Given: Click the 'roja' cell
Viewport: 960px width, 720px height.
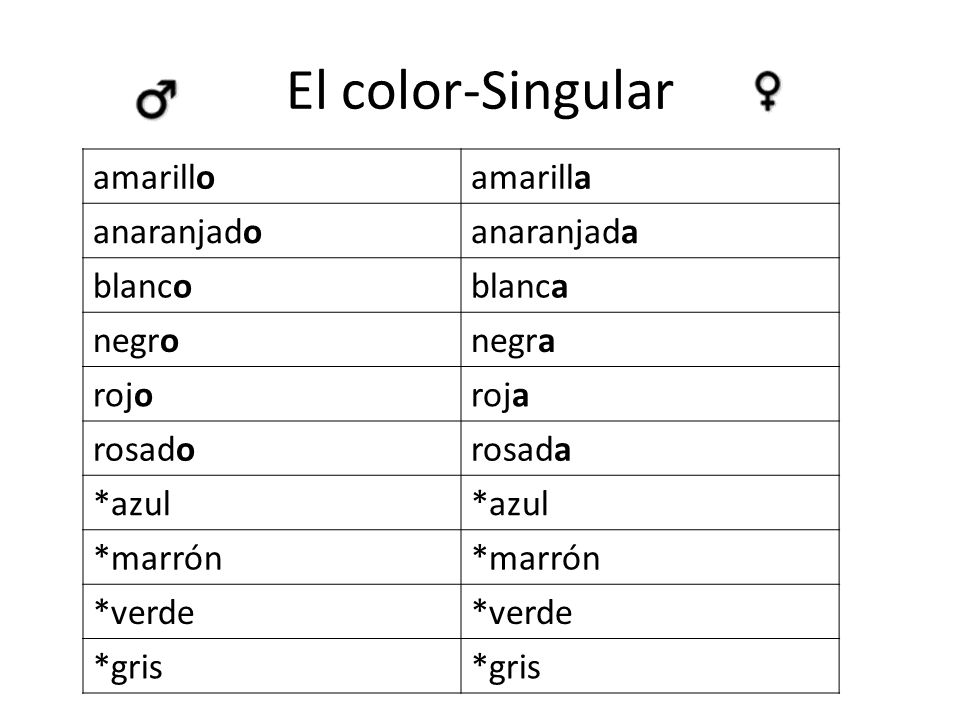Looking at the screenshot, I should click(650, 394).
